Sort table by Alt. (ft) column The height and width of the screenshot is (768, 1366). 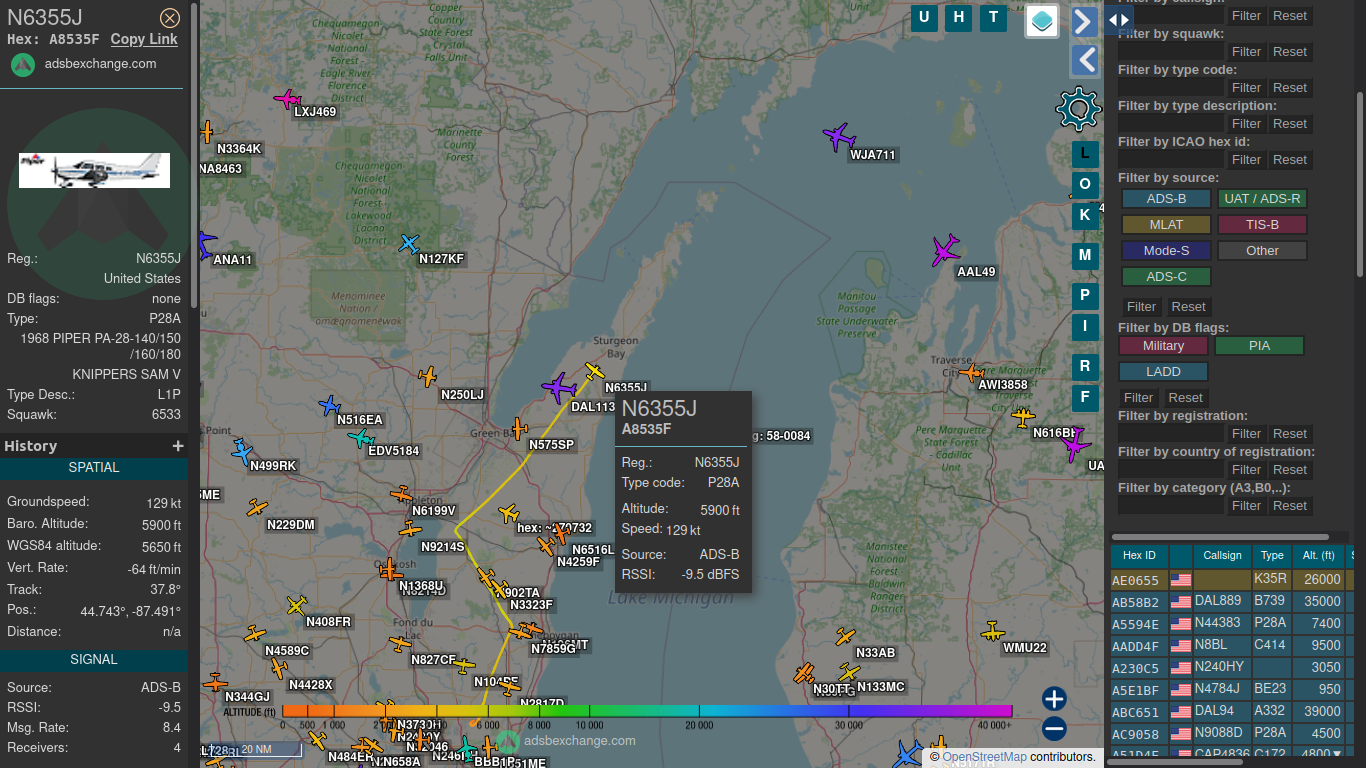coord(1319,555)
